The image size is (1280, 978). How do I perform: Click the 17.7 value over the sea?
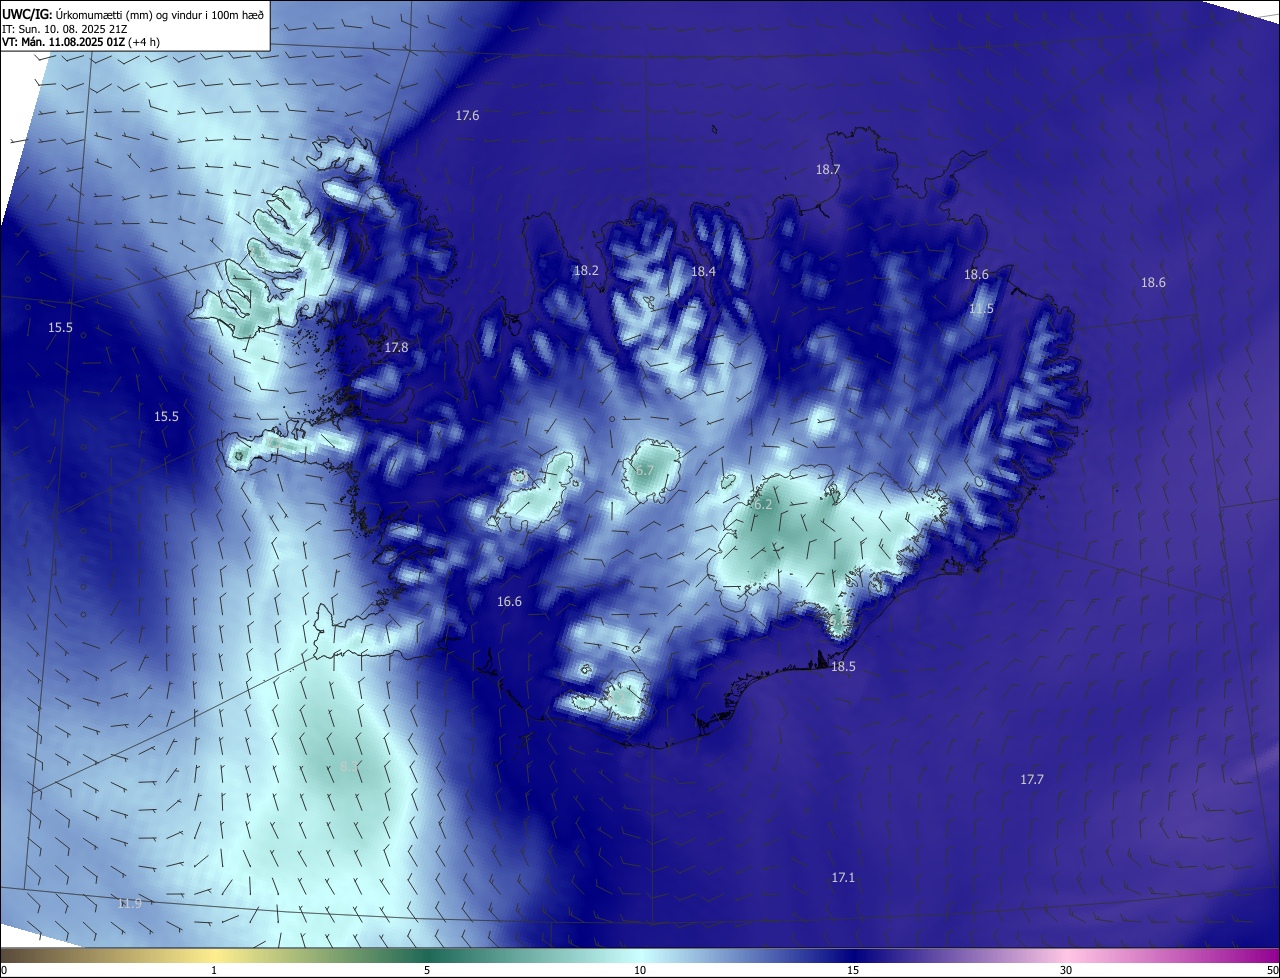[1032, 780]
